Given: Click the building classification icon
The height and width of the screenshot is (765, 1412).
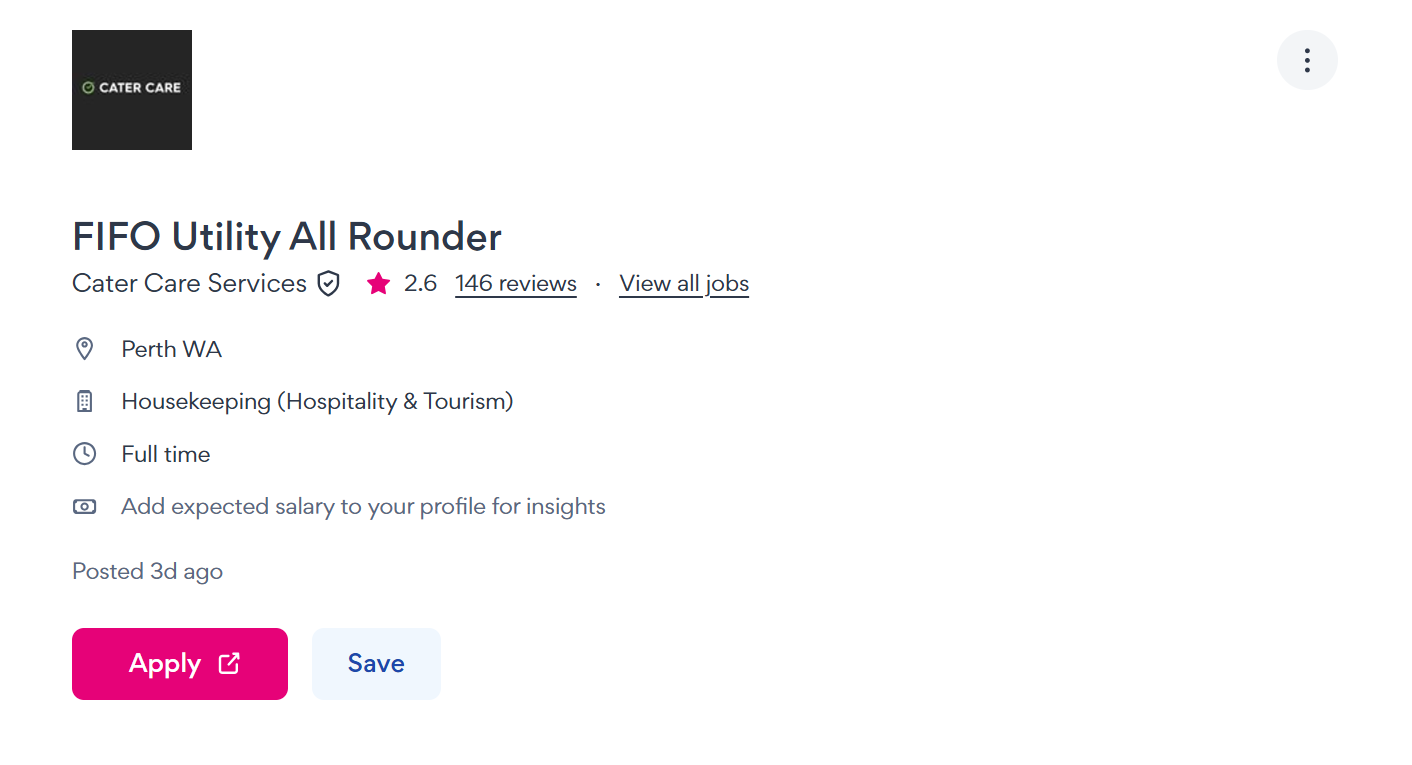Looking at the screenshot, I should tap(85, 402).
